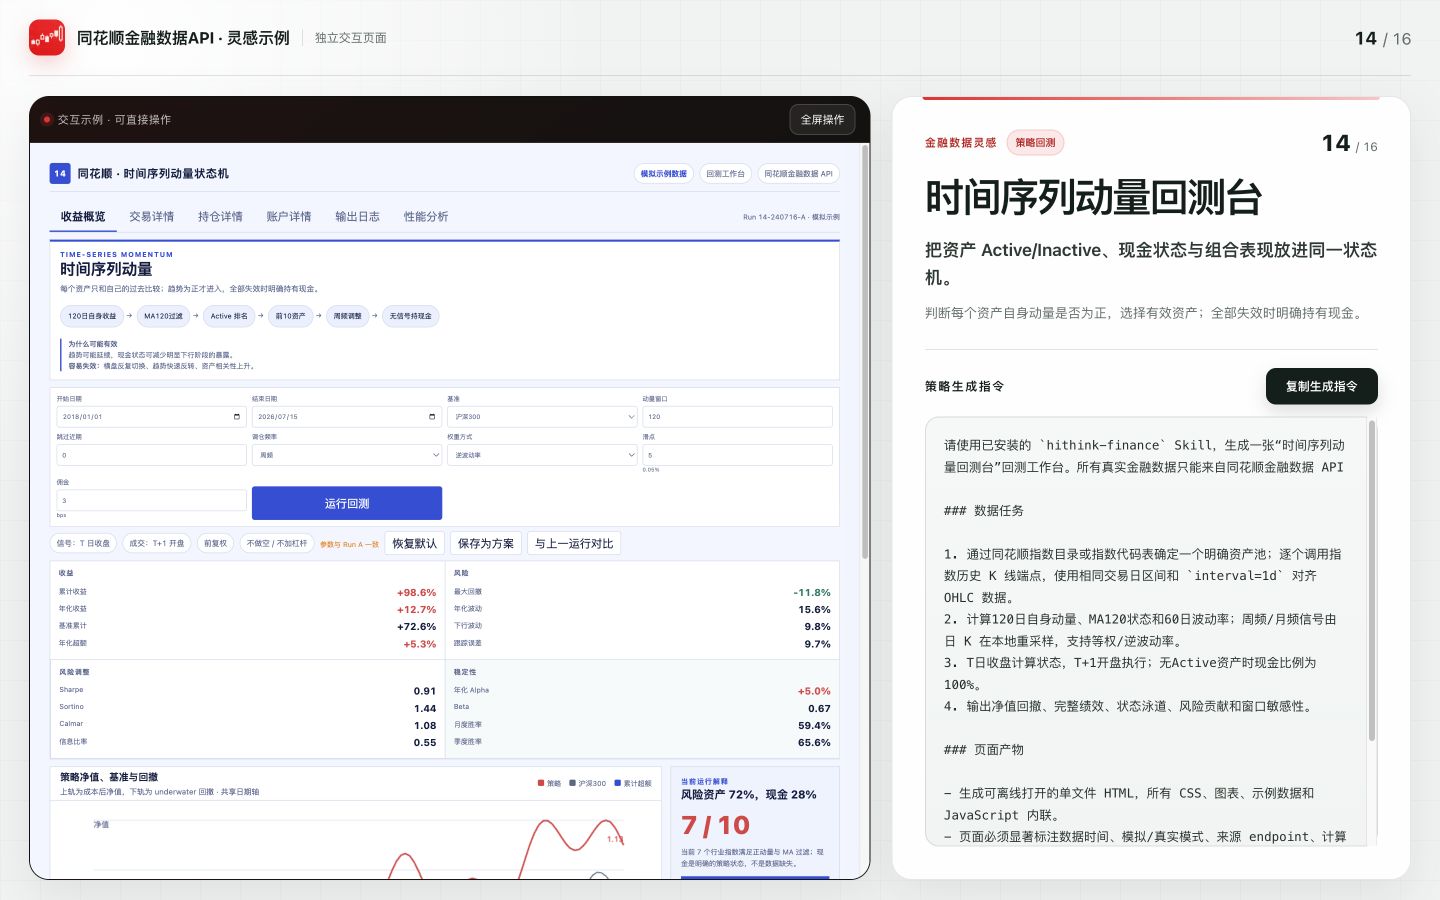Open the 结束日期 calendar picker icon
Screen dimensions: 1440x900
[432, 417]
